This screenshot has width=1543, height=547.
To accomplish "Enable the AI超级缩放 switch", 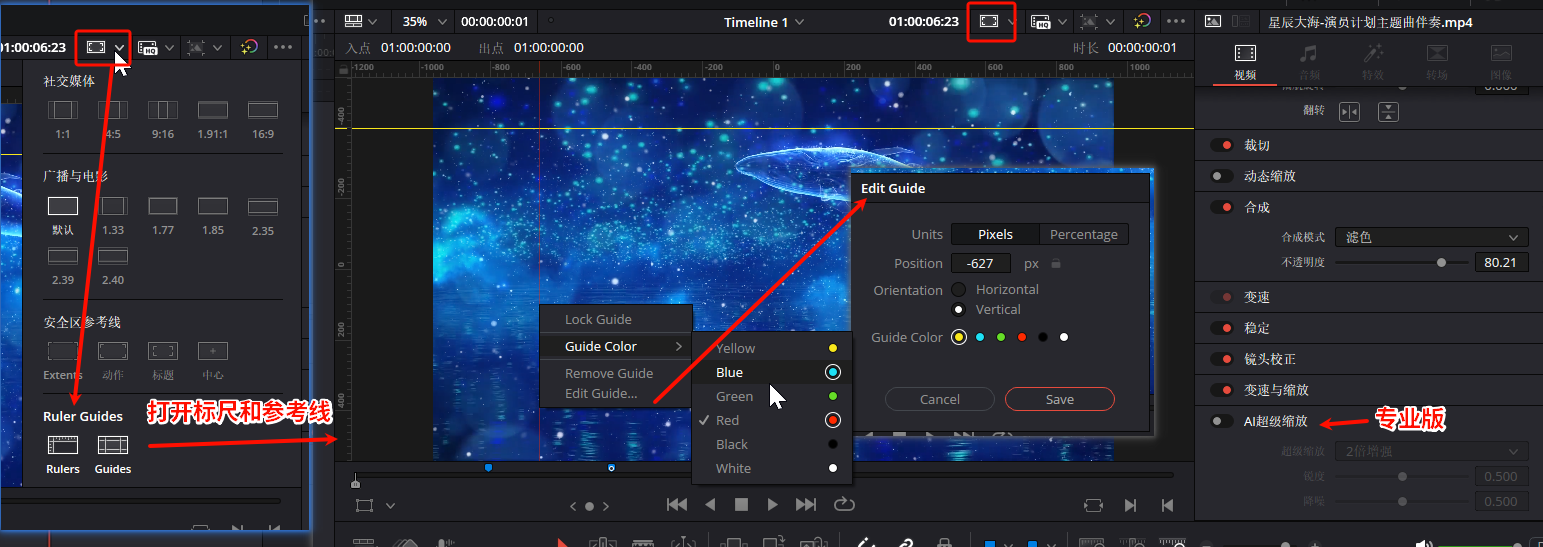I will click(x=1221, y=421).
